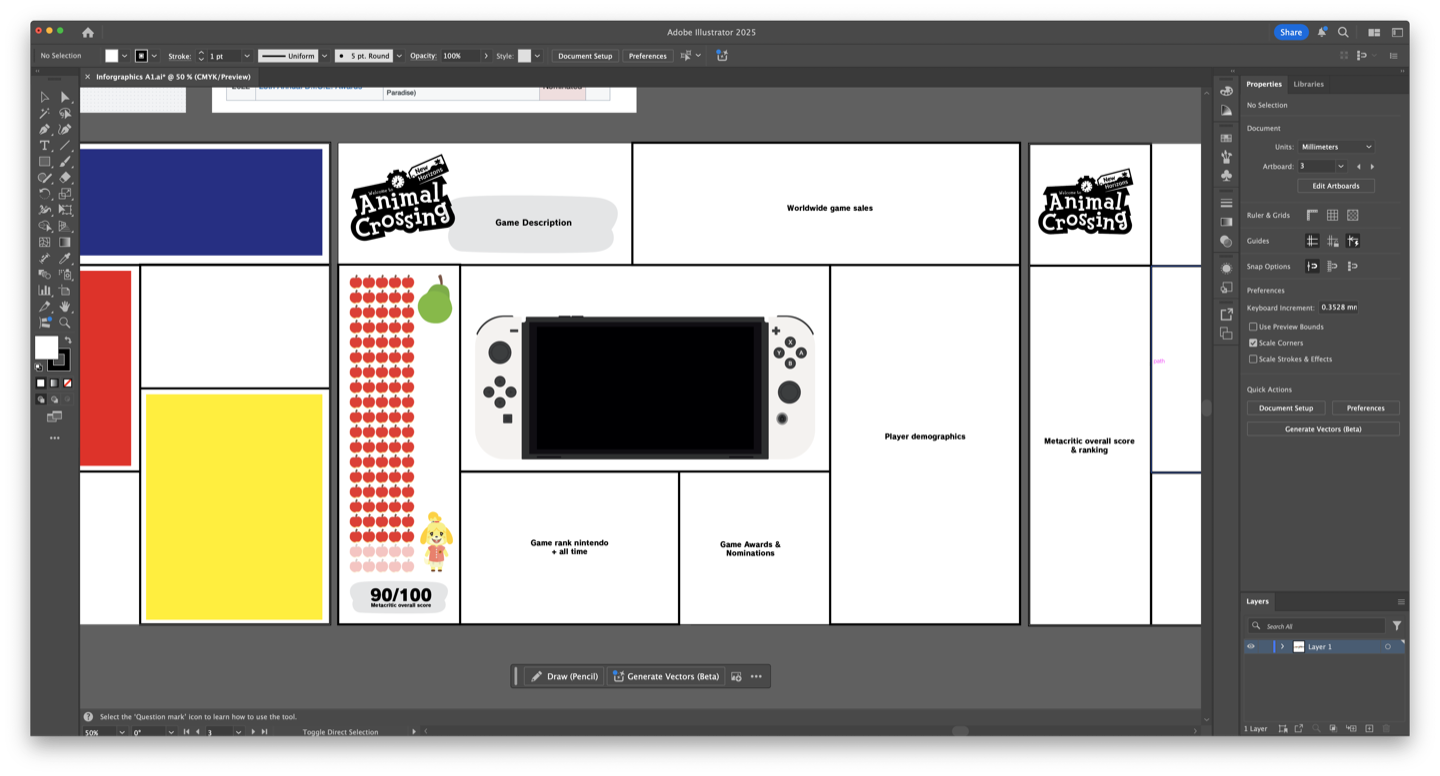Toggle Lock Guides button
Screen dimensions: 1440x776
pyautogui.click(x=1333, y=241)
